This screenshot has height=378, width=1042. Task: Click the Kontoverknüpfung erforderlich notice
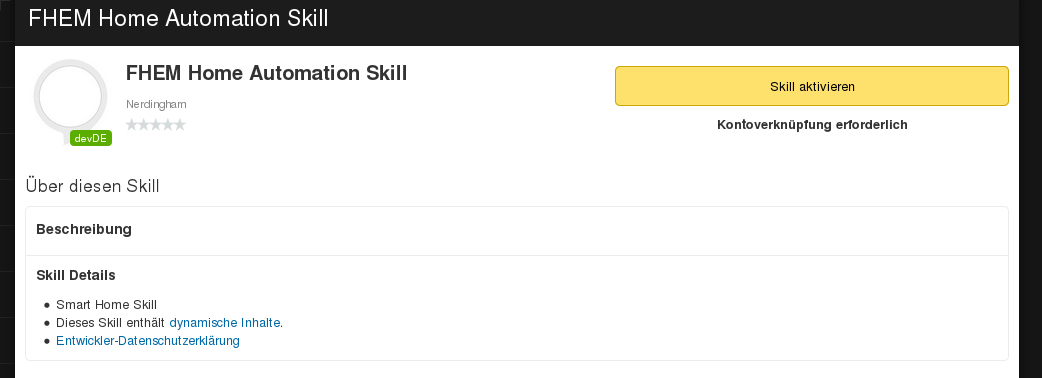[812, 125]
